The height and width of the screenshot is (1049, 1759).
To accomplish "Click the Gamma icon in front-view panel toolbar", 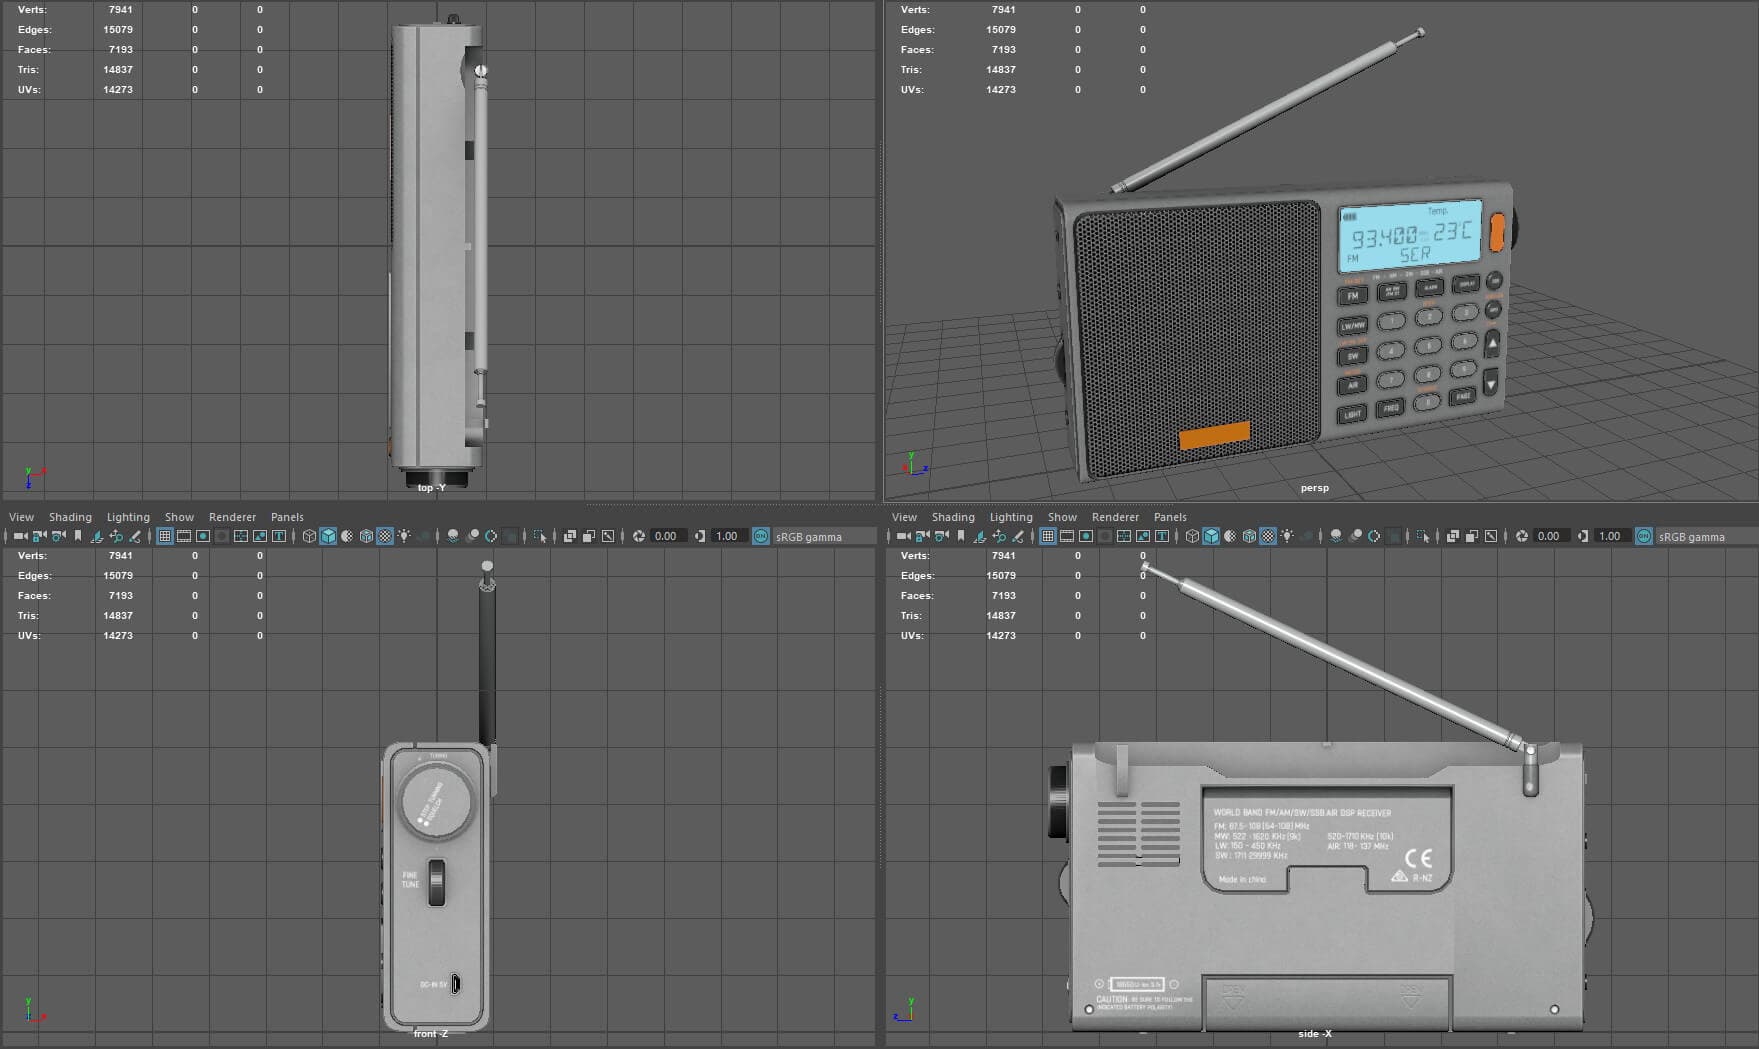I will pos(700,536).
